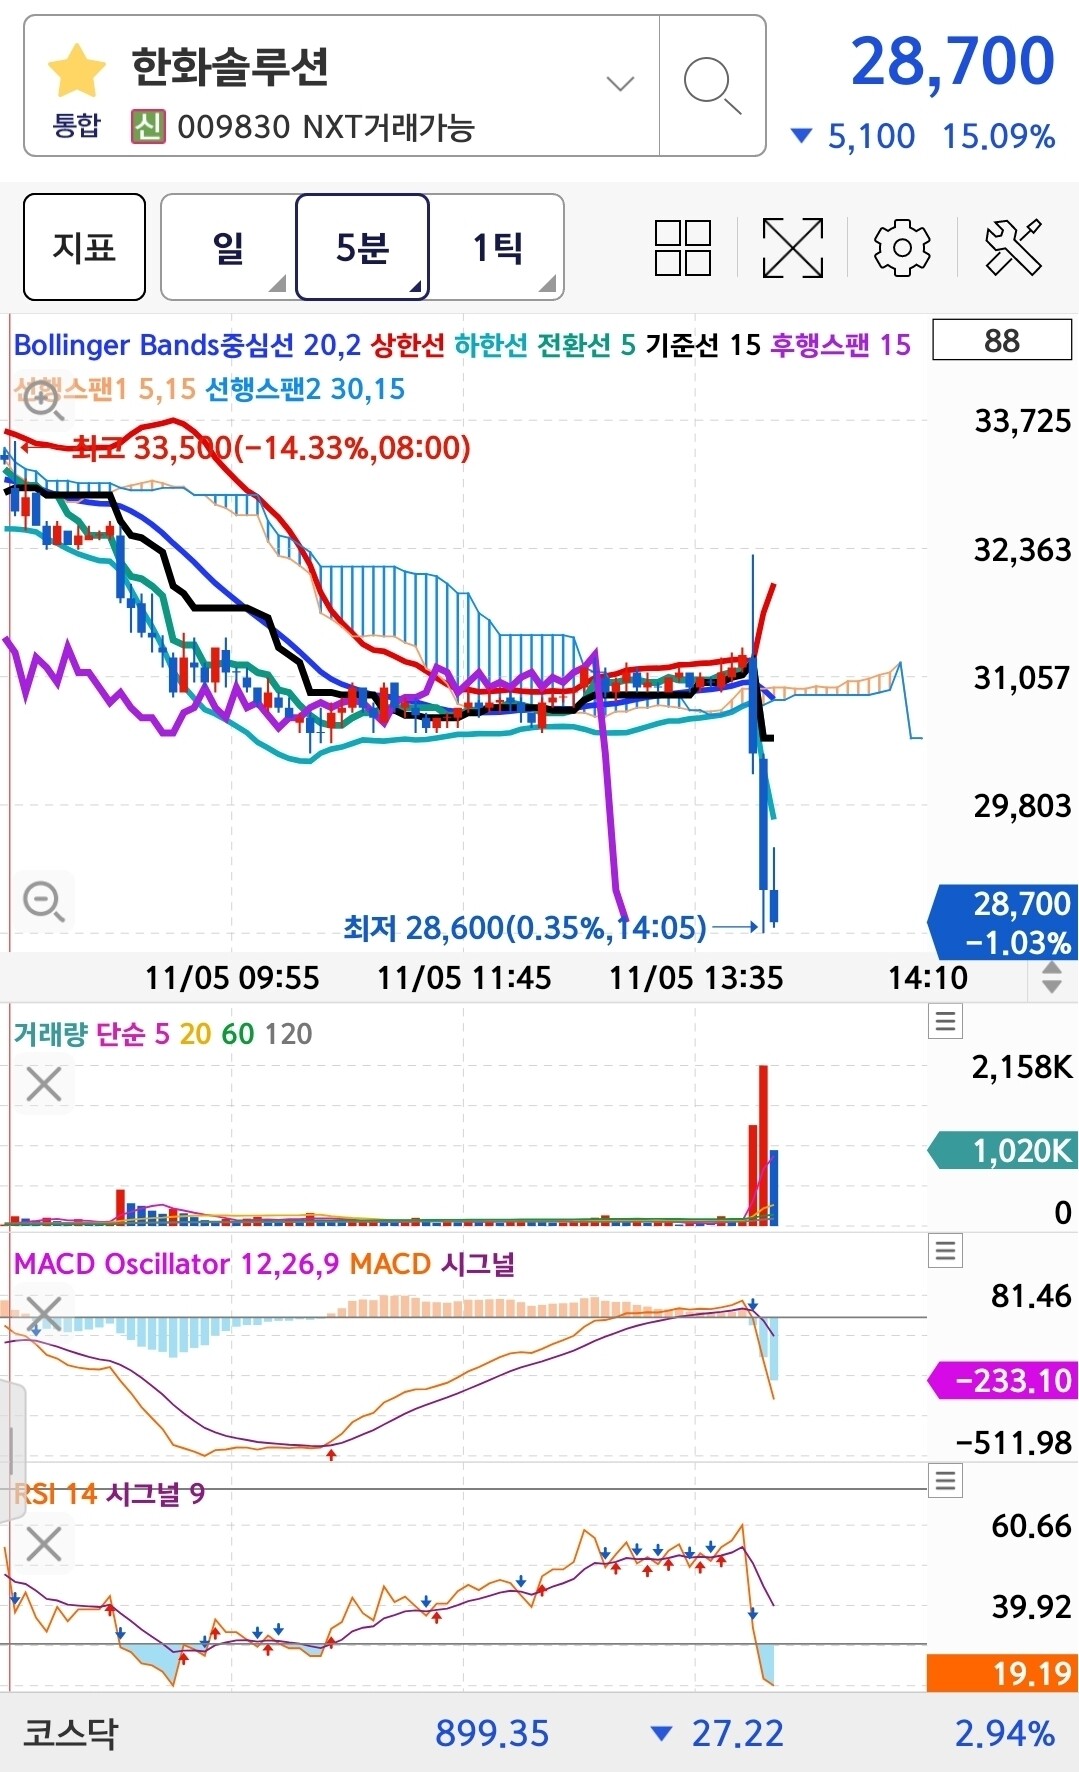Open the 지표 indicators button

84,247
